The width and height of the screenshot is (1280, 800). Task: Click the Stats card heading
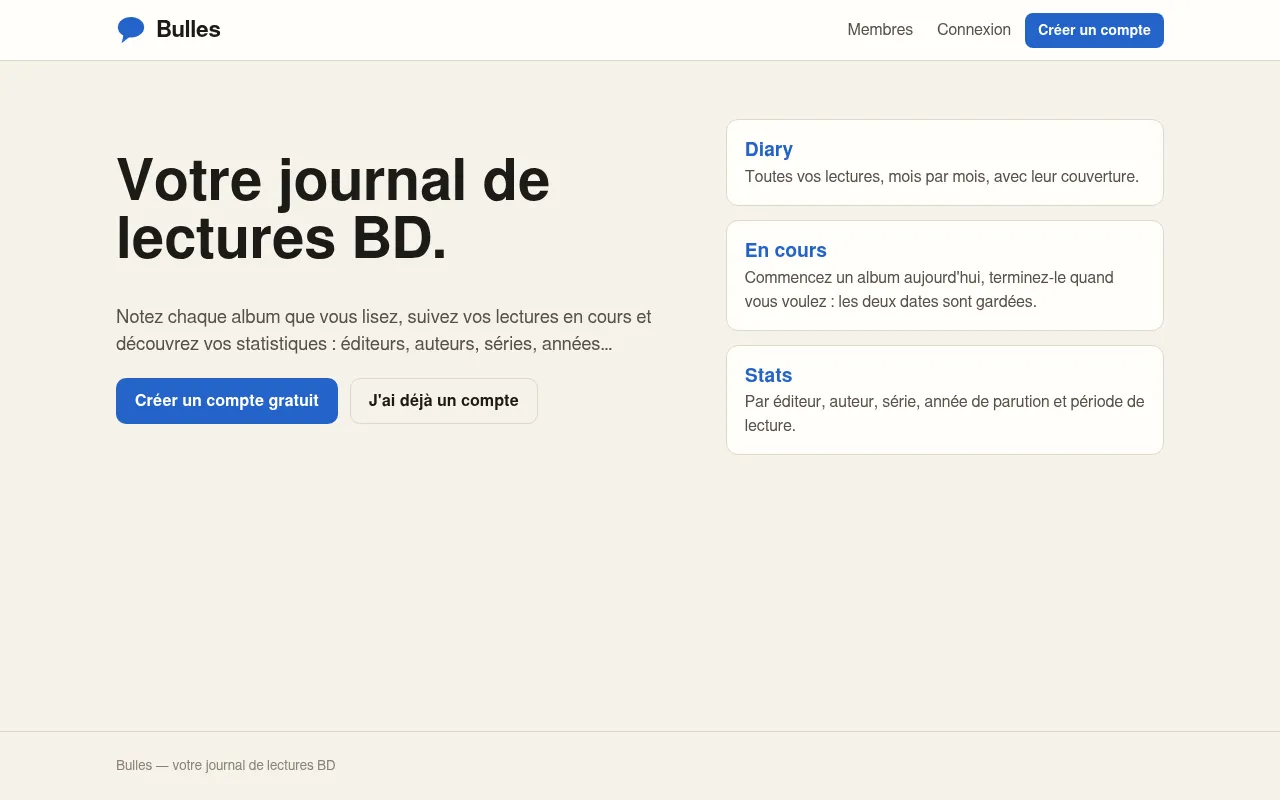(x=768, y=375)
